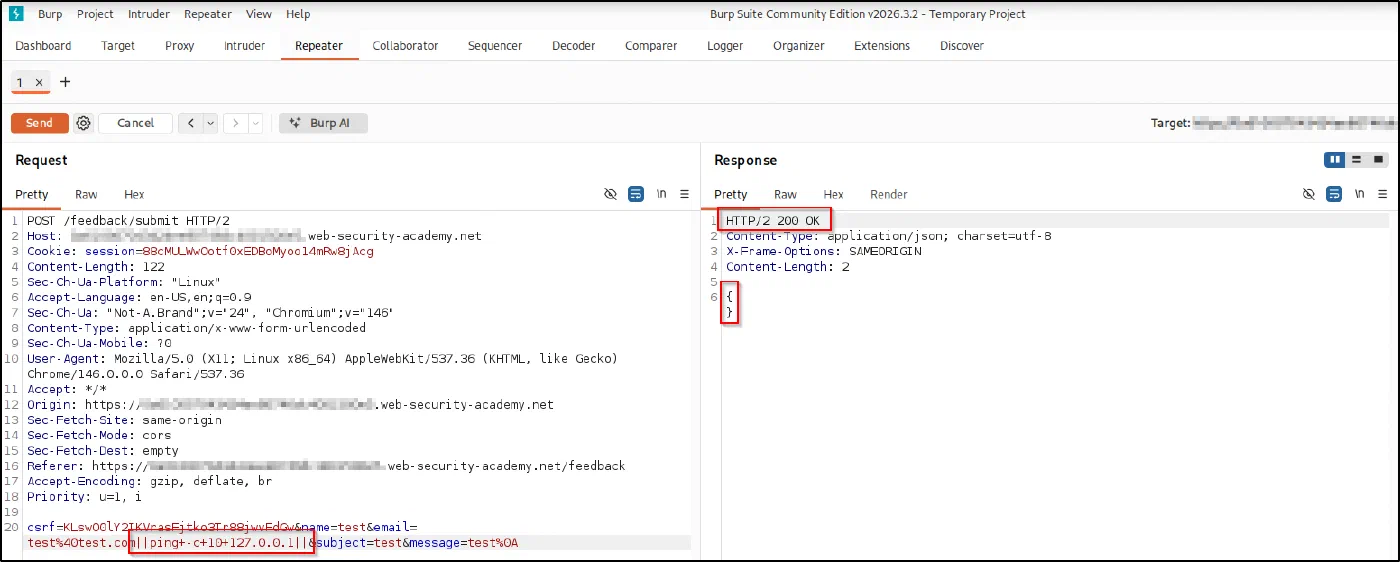Click the Burp Suite logo icon
The width and height of the screenshot is (1400, 562).
[x=16, y=14]
